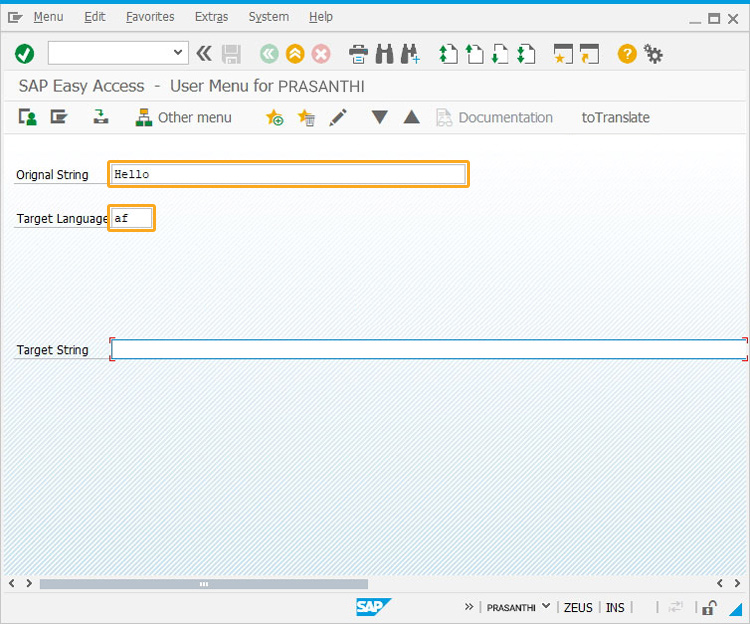Open the Help menu
This screenshot has height=624, width=750.
pyautogui.click(x=320, y=17)
